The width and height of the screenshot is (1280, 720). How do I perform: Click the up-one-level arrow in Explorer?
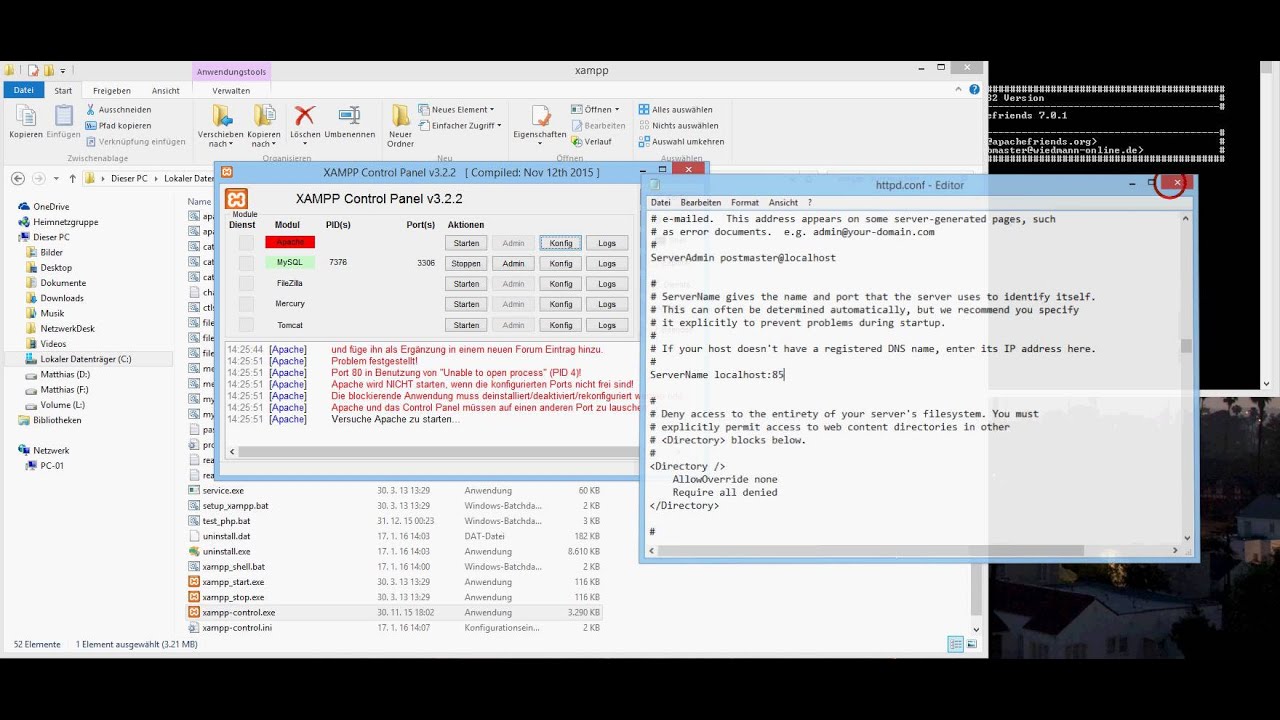click(72, 178)
